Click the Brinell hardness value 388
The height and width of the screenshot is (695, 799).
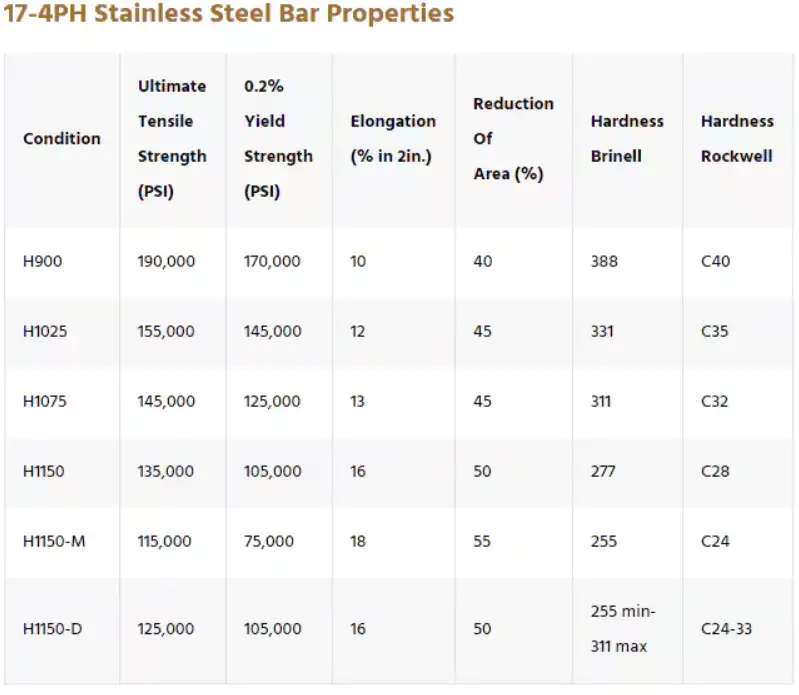604,261
